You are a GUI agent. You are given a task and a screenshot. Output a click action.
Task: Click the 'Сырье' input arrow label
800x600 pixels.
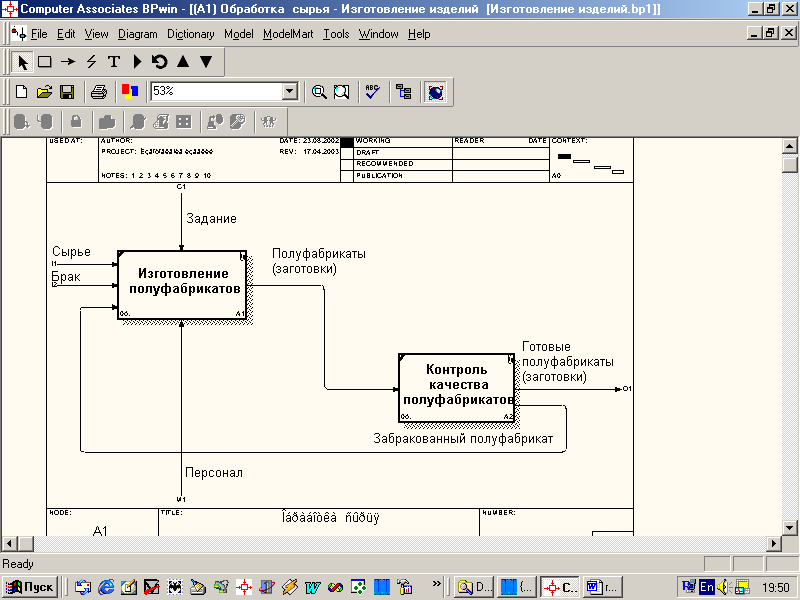pyautogui.click(x=71, y=252)
